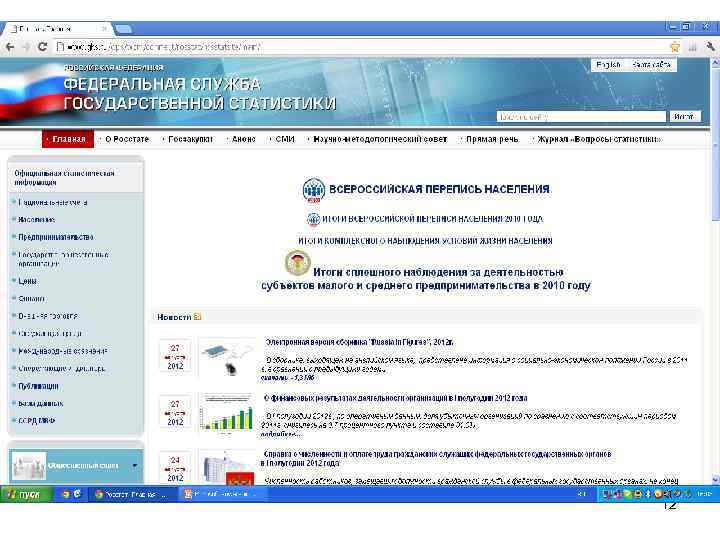Open Журнал «Вопросы статистики» menu item
This screenshot has width=720, height=540.
(599, 139)
